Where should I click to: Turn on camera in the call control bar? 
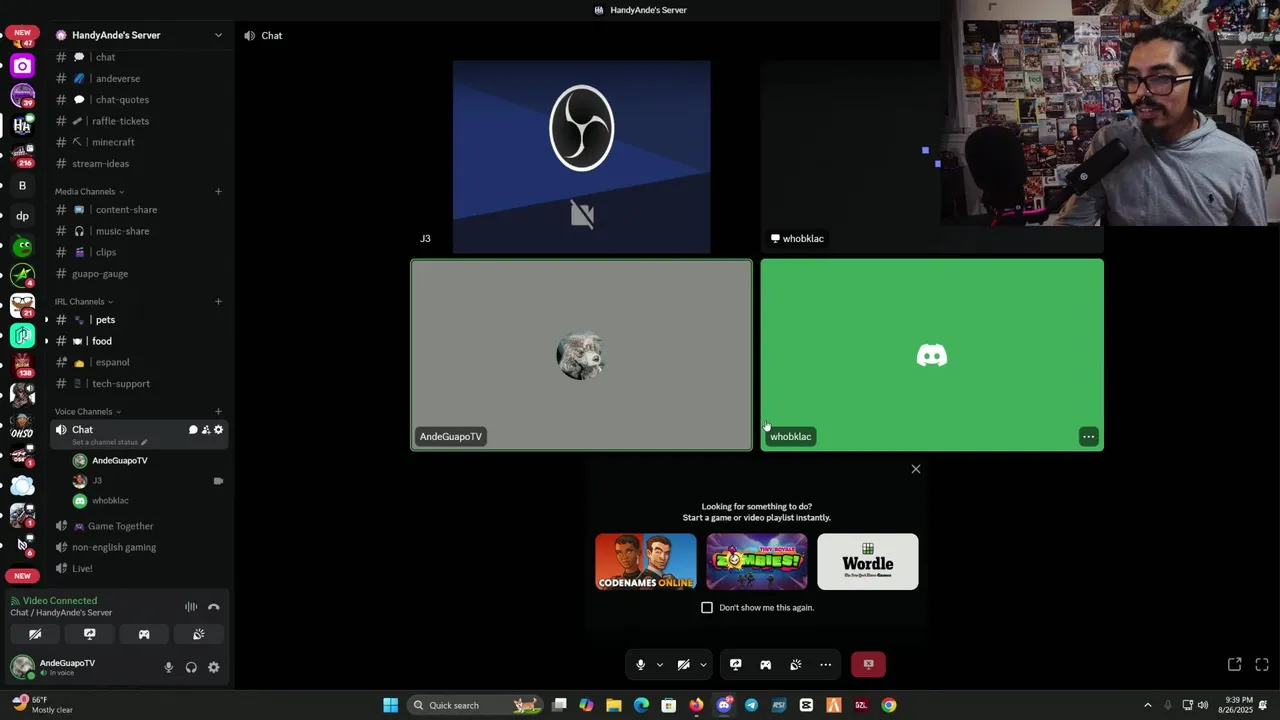coord(684,665)
